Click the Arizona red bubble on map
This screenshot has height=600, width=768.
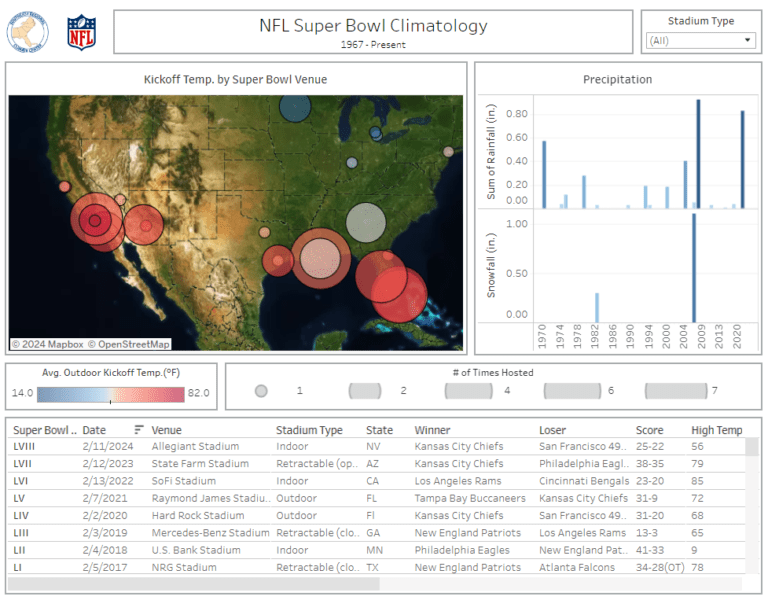point(144,225)
